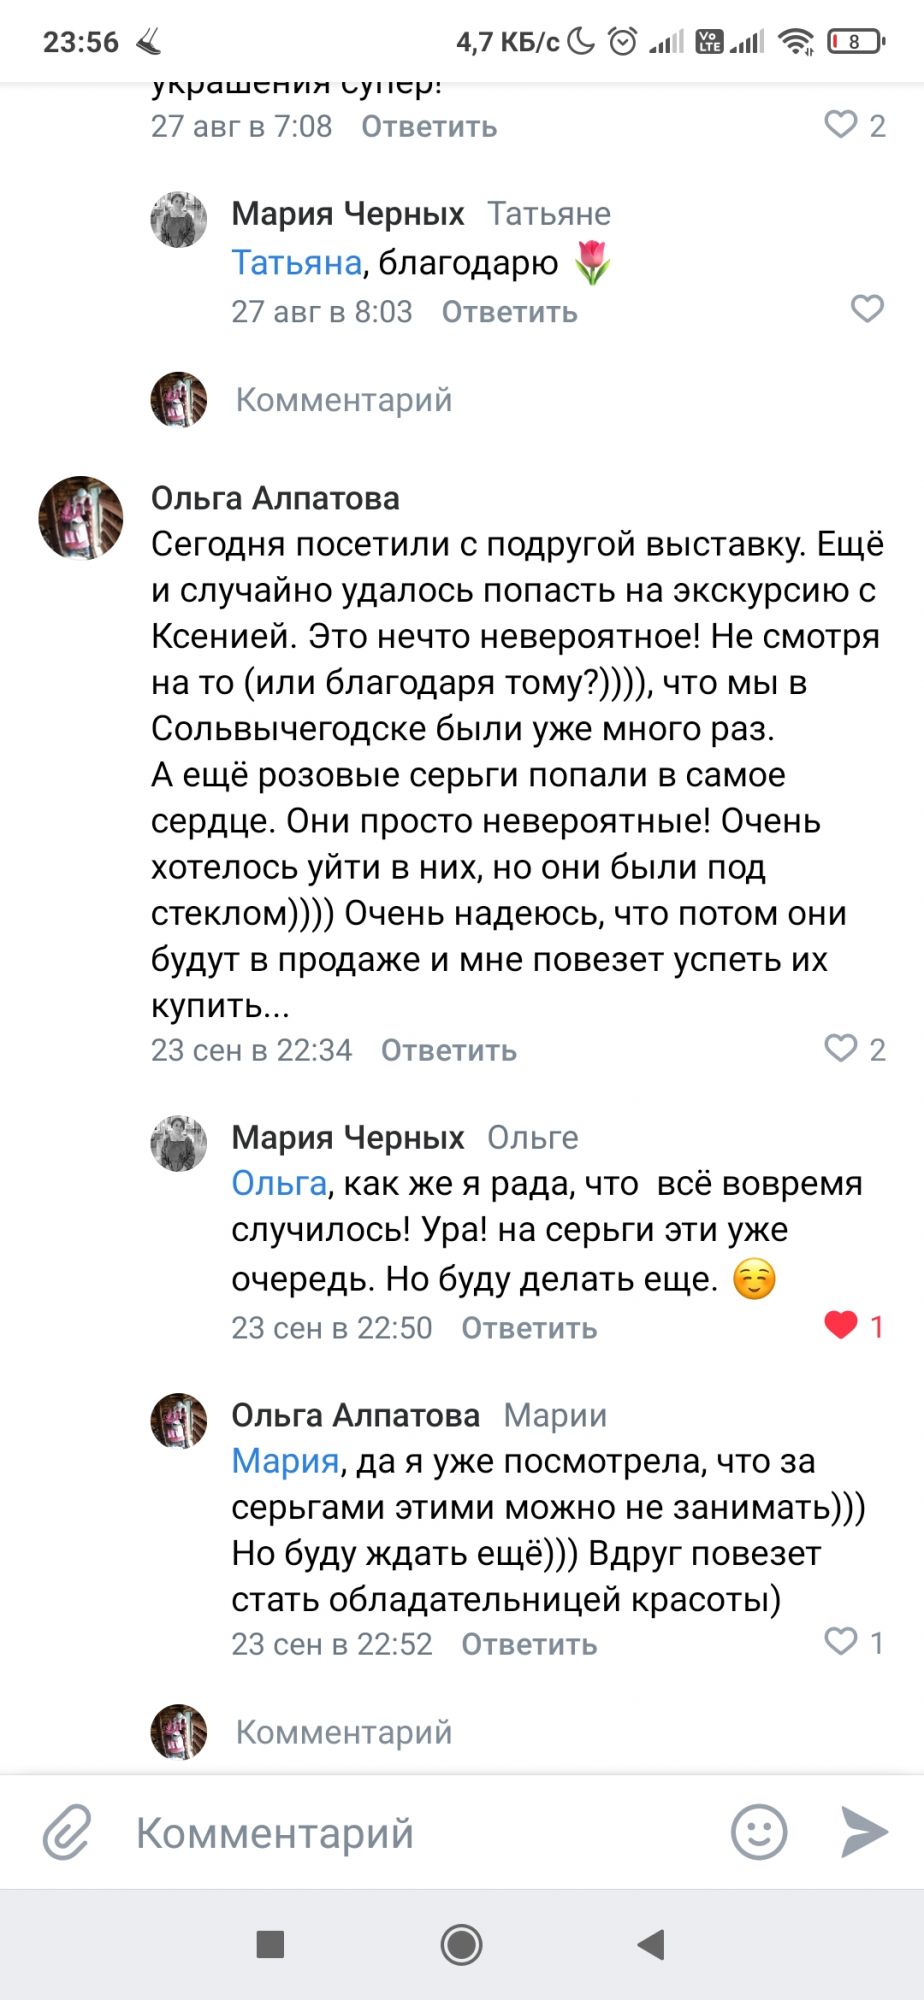The image size is (924, 2000).
Task: Like Ольга Алпатова's long exhibition comment
Action: pos(841,1048)
